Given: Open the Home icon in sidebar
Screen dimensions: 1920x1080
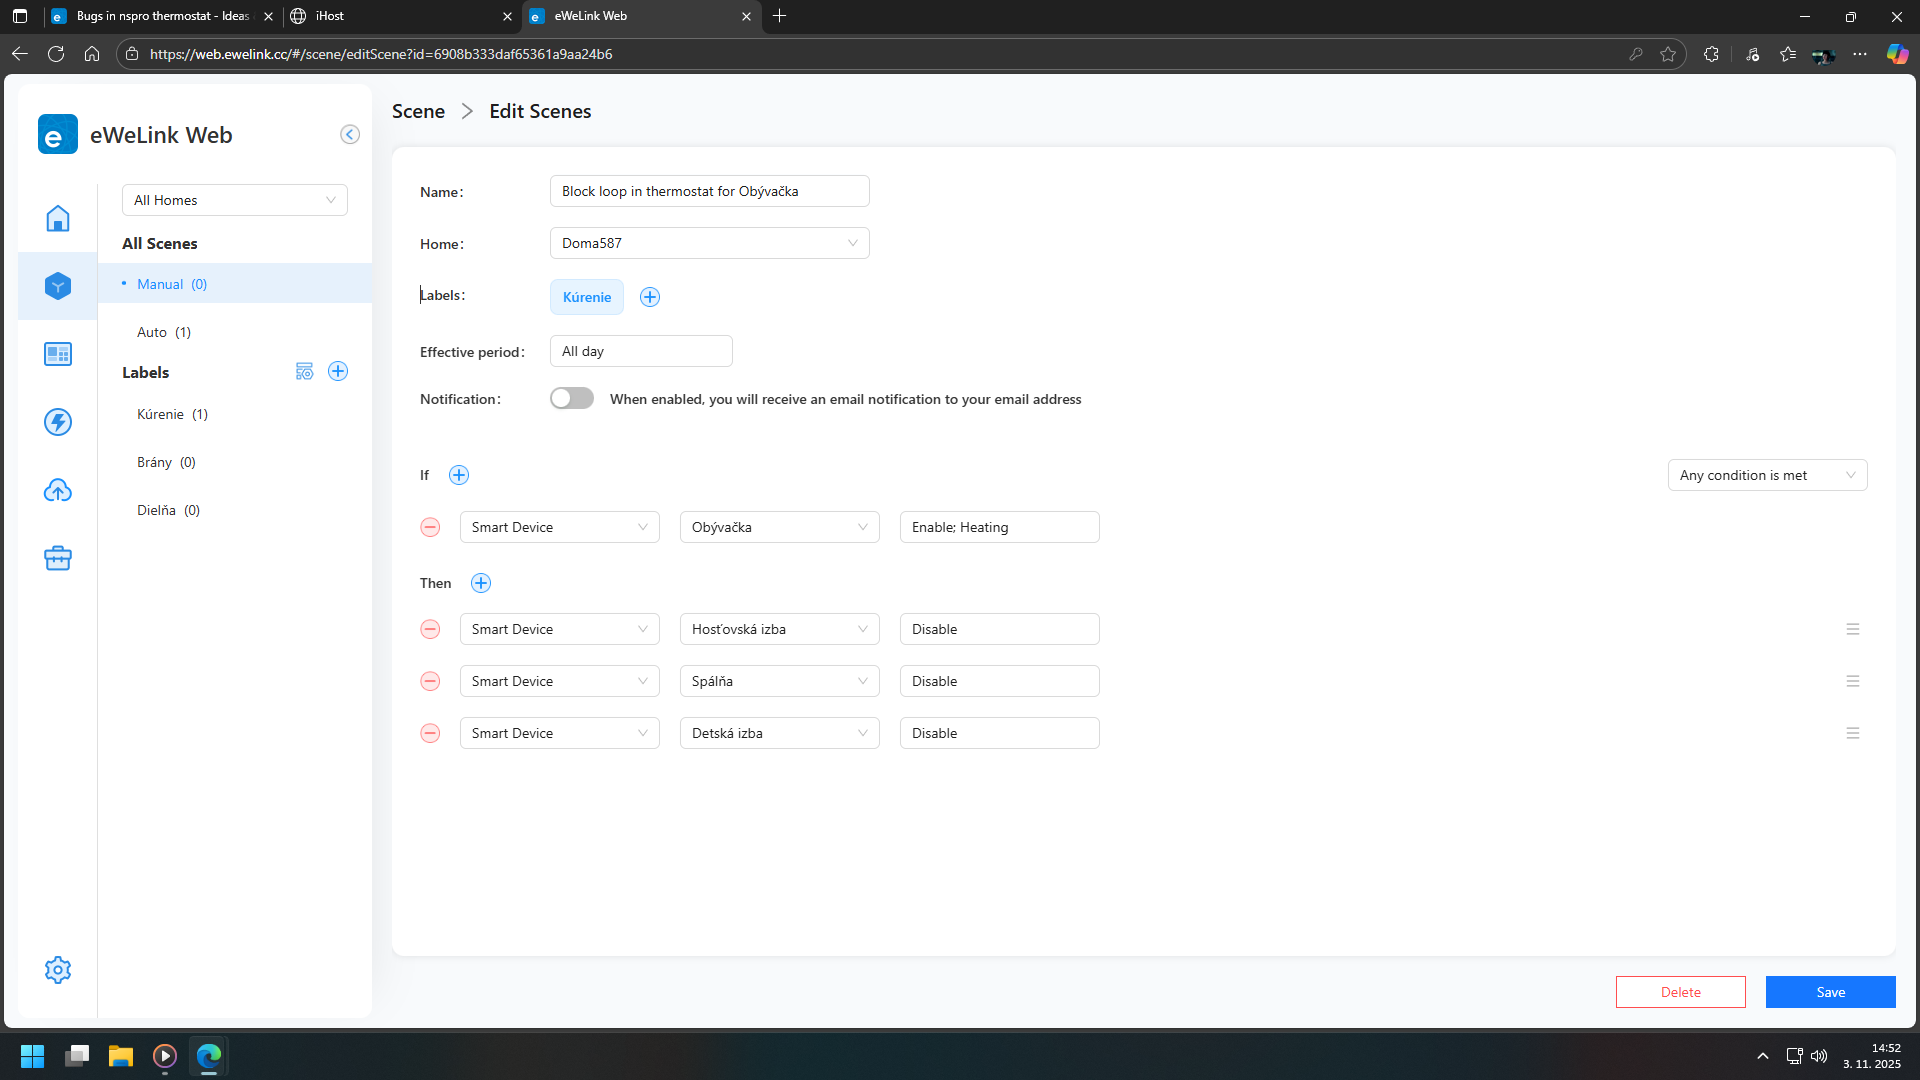Looking at the screenshot, I should 58,218.
